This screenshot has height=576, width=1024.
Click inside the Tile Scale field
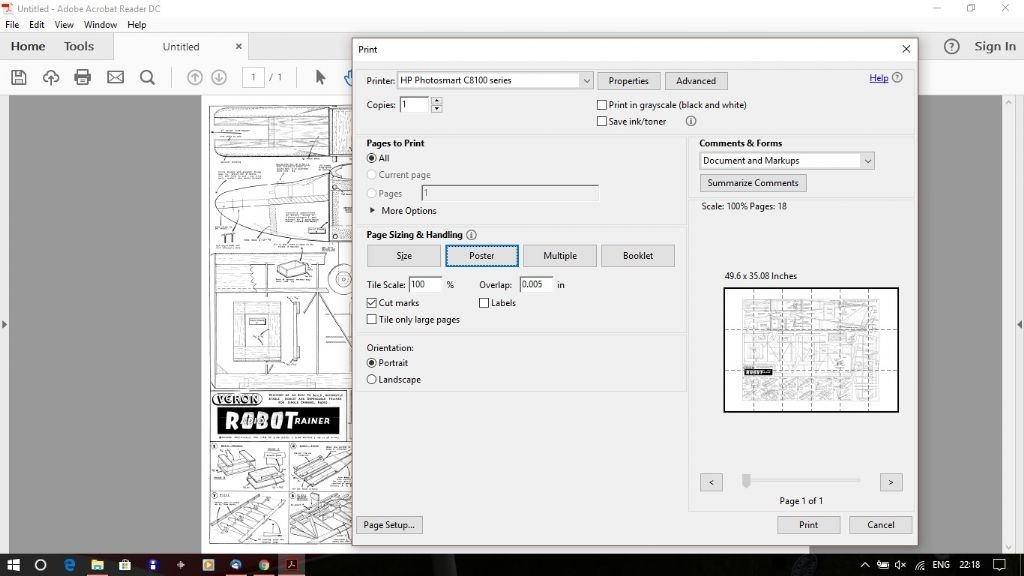click(x=427, y=284)
